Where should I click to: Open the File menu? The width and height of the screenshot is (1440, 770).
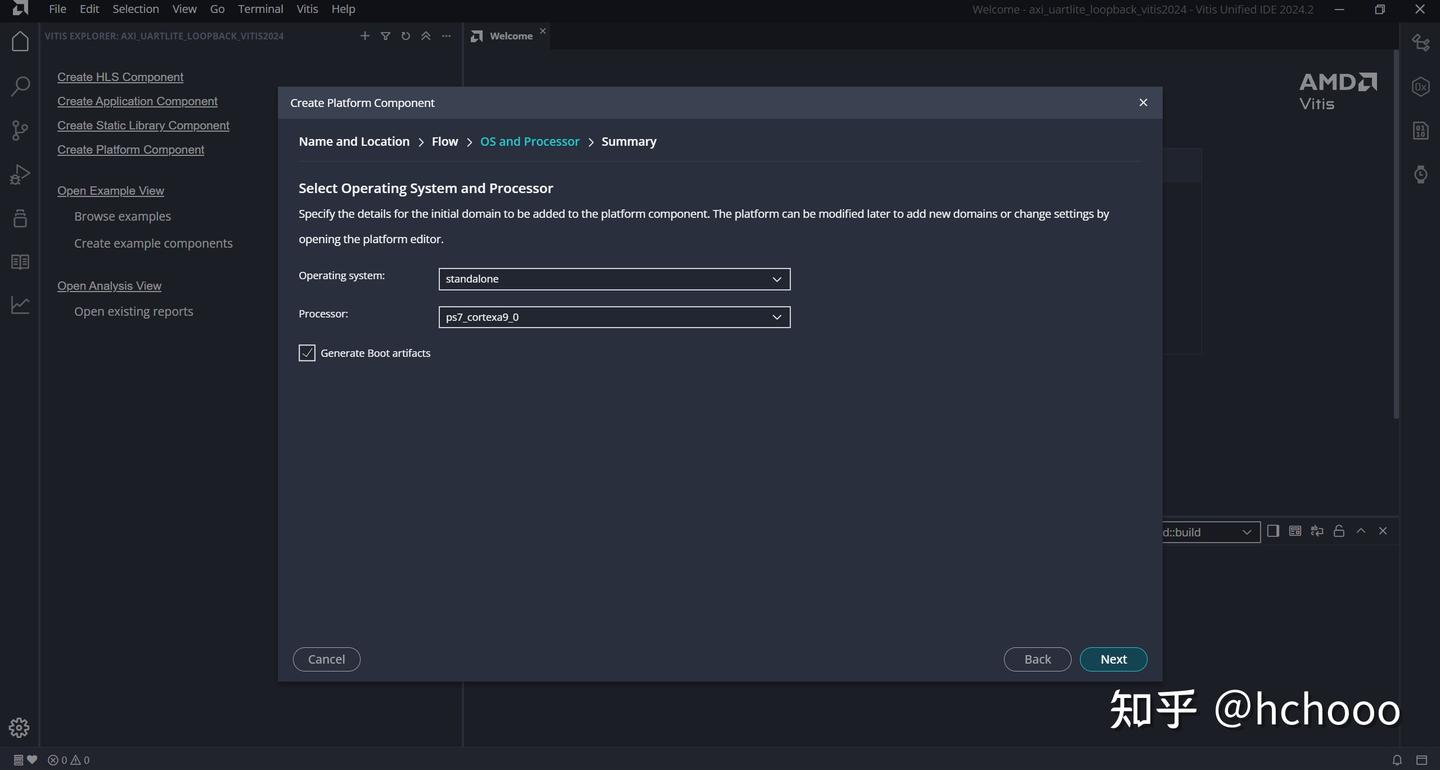click(x=58, y=9)
